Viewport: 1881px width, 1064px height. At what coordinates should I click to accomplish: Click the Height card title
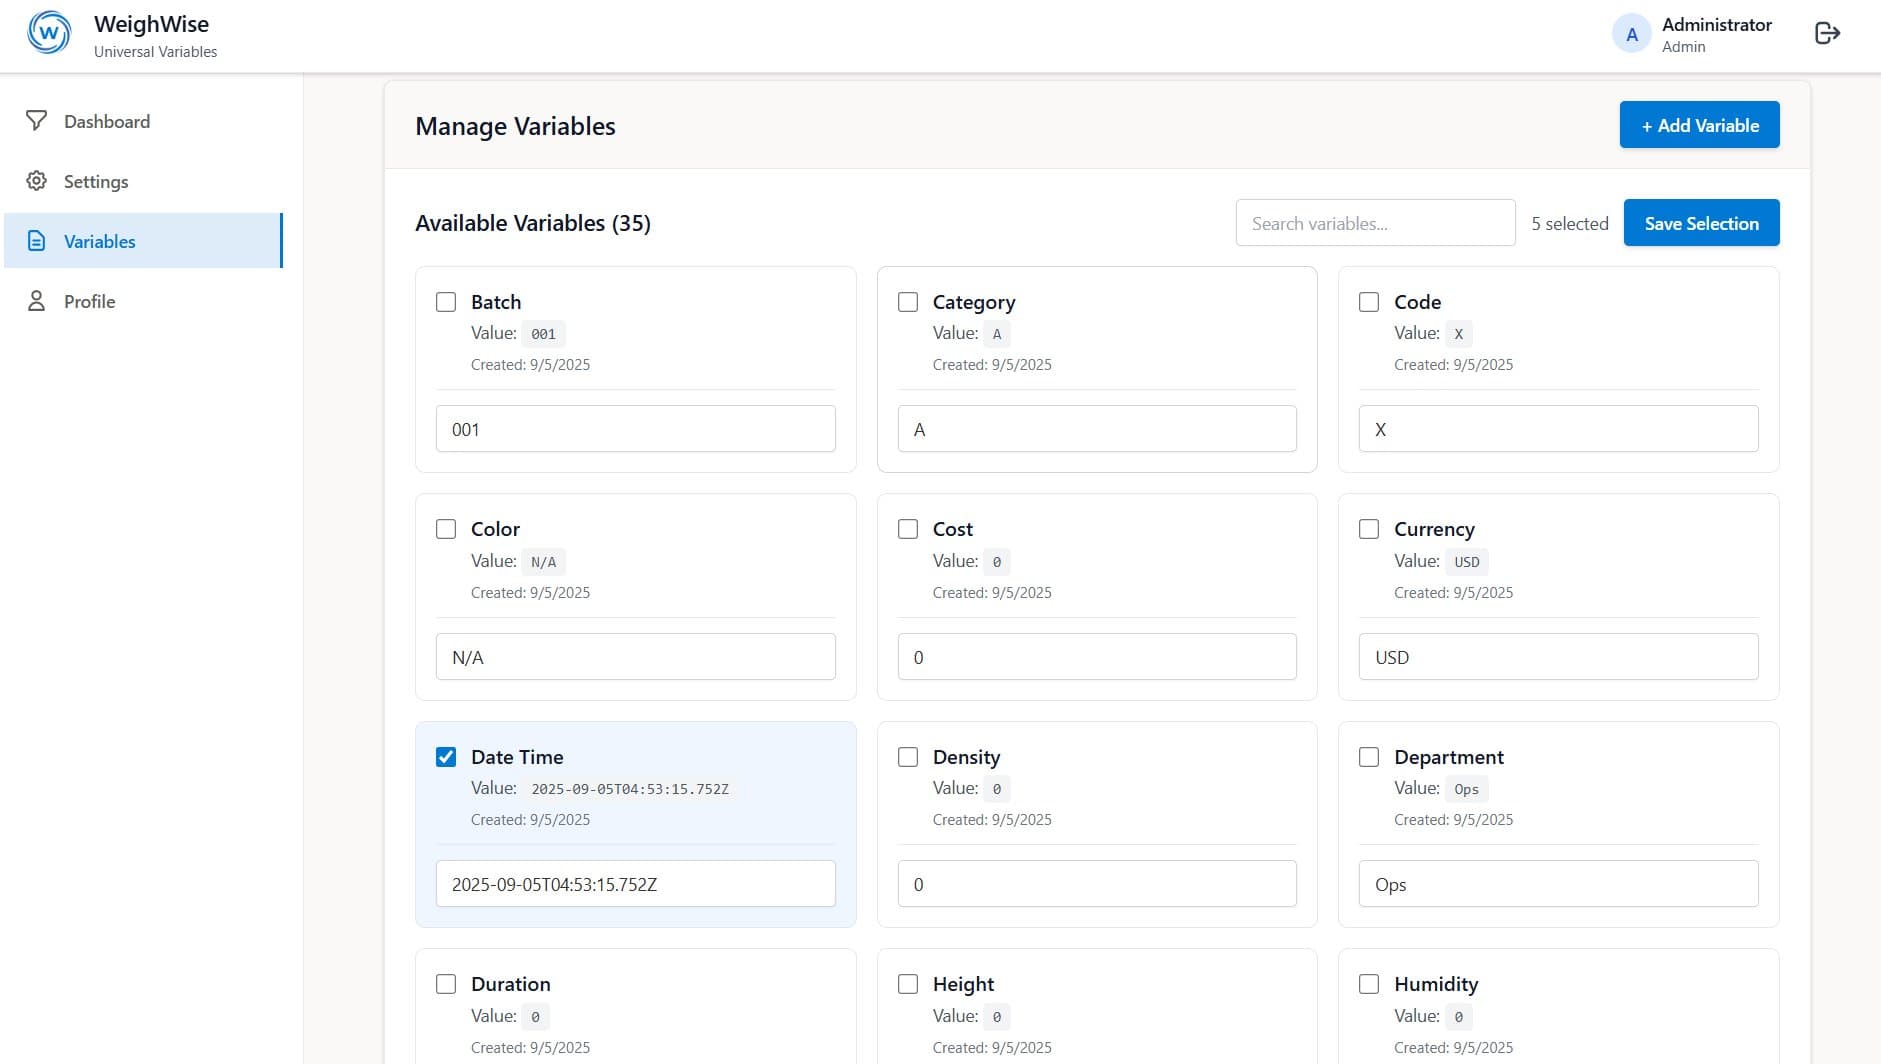(x=963, y=984)
